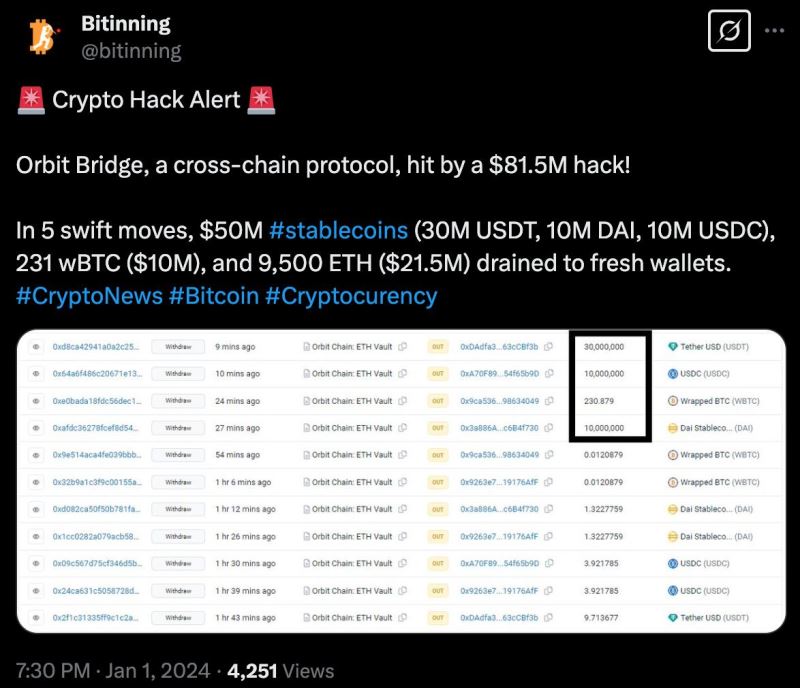Click the Withdraw button in the first row
Screen dimensions: 800x688
click(x=178, y=347)
